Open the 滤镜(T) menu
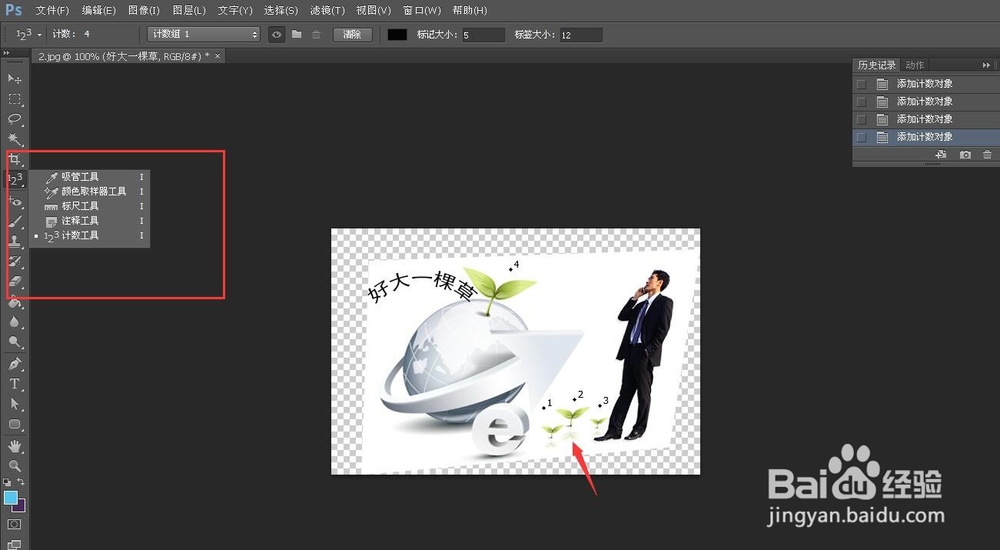 click(x=327, y=10)
